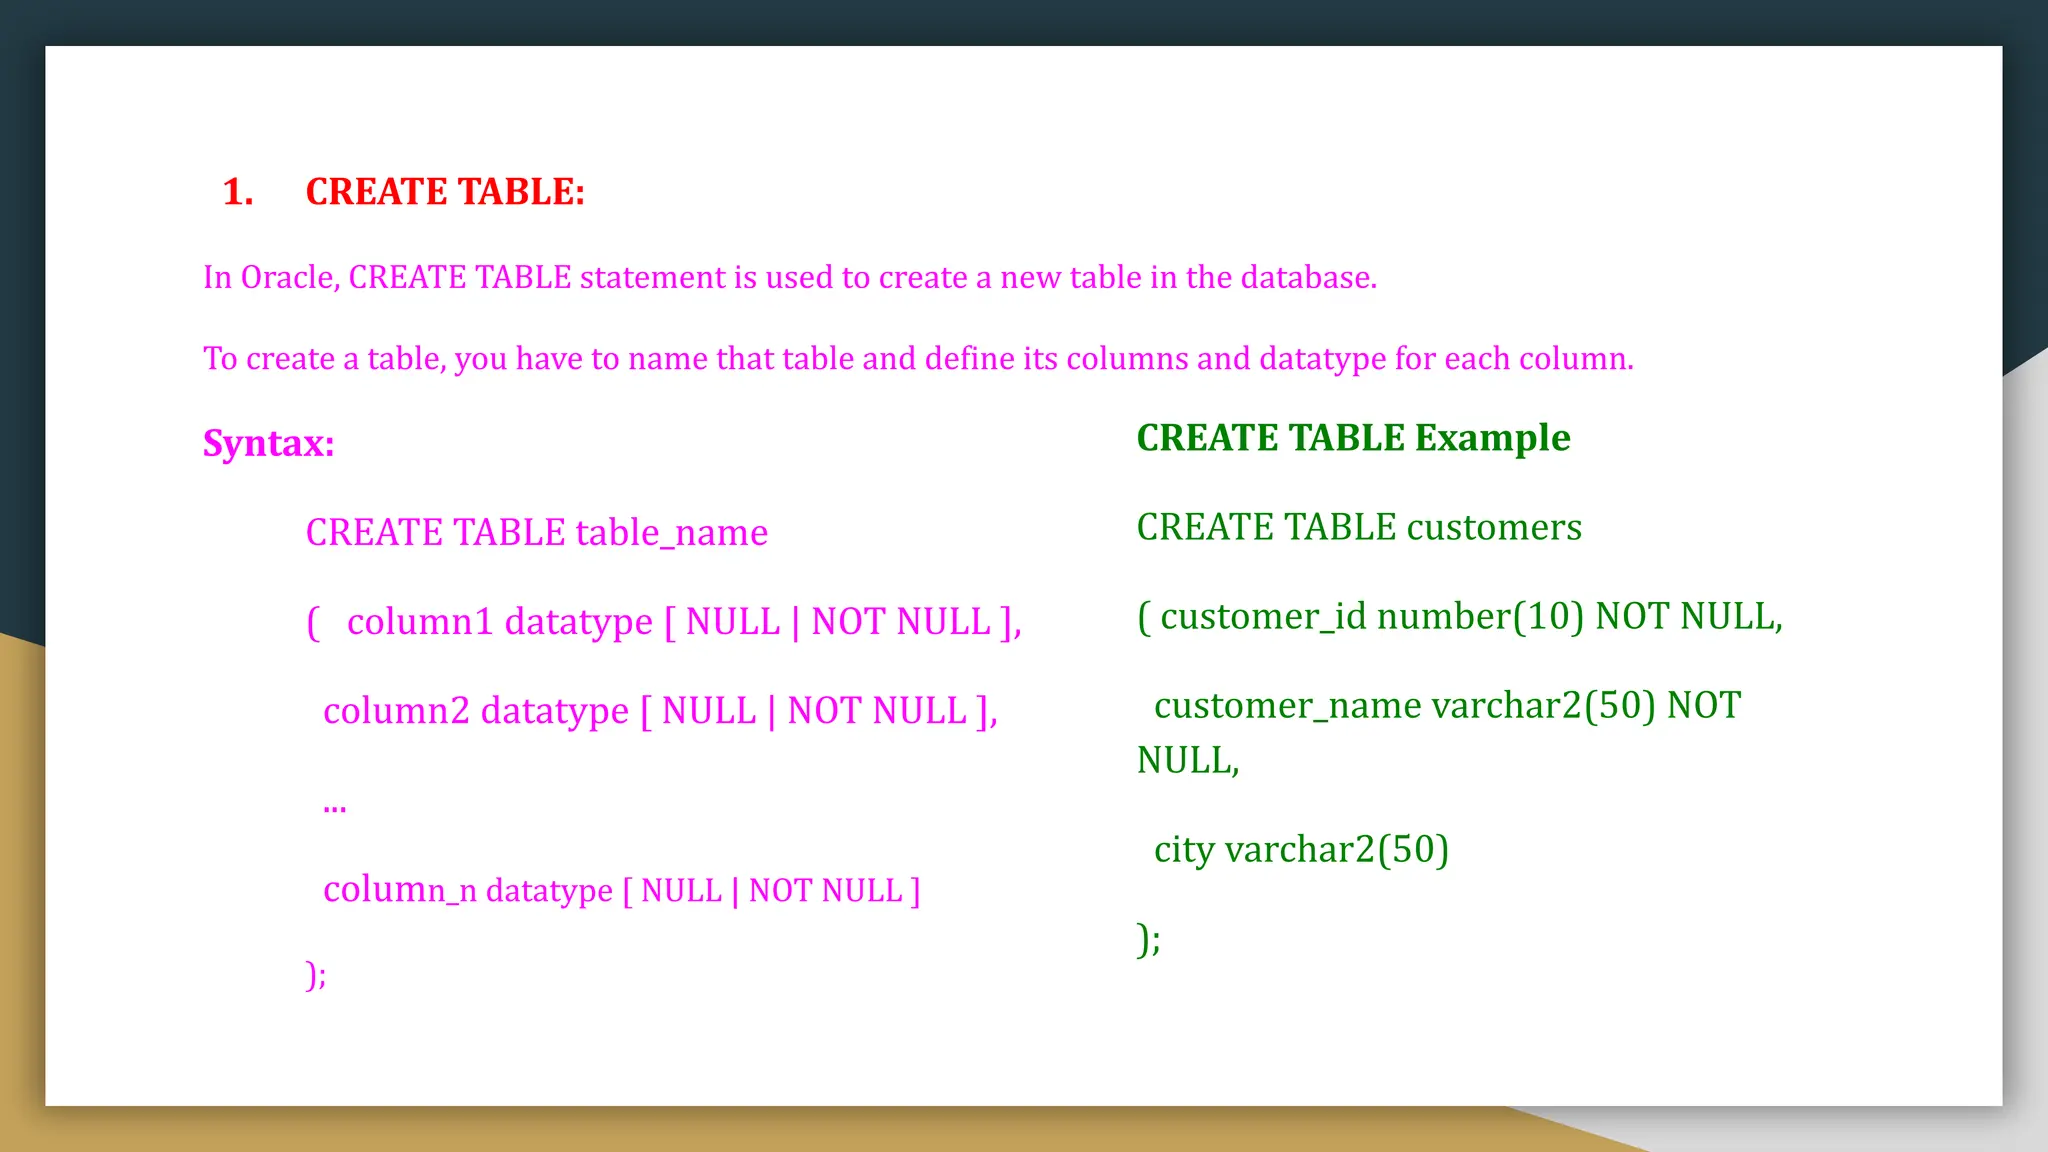2048x1152 pixels.
Task: Click the heading "CREATE TABLE:"
Action: (x=445, y=191)
